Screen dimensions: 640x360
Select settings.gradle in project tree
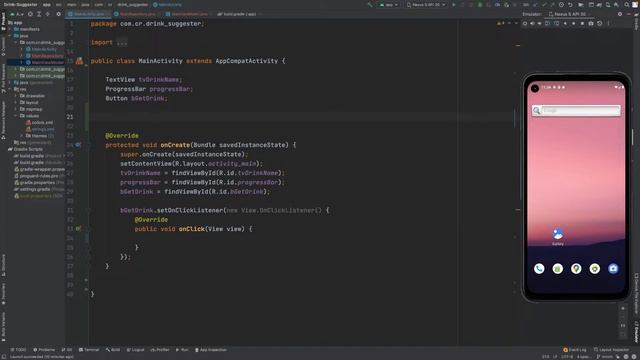39,189
